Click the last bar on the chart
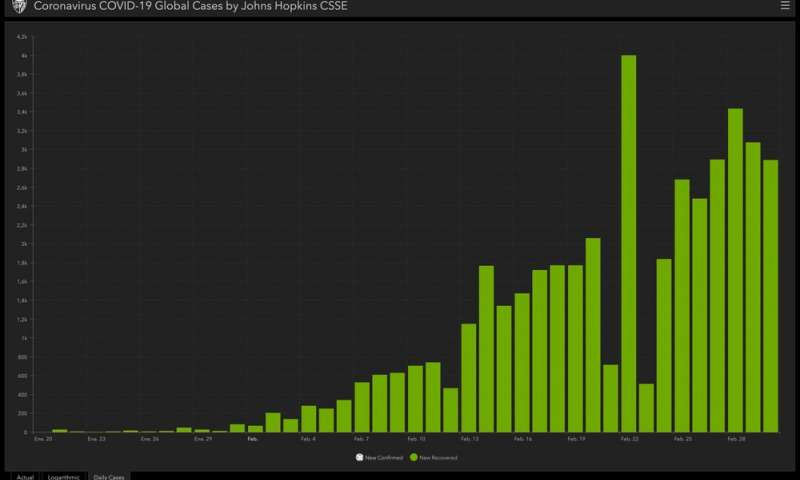This screenshot has height=480, width=800. point(770,296)
